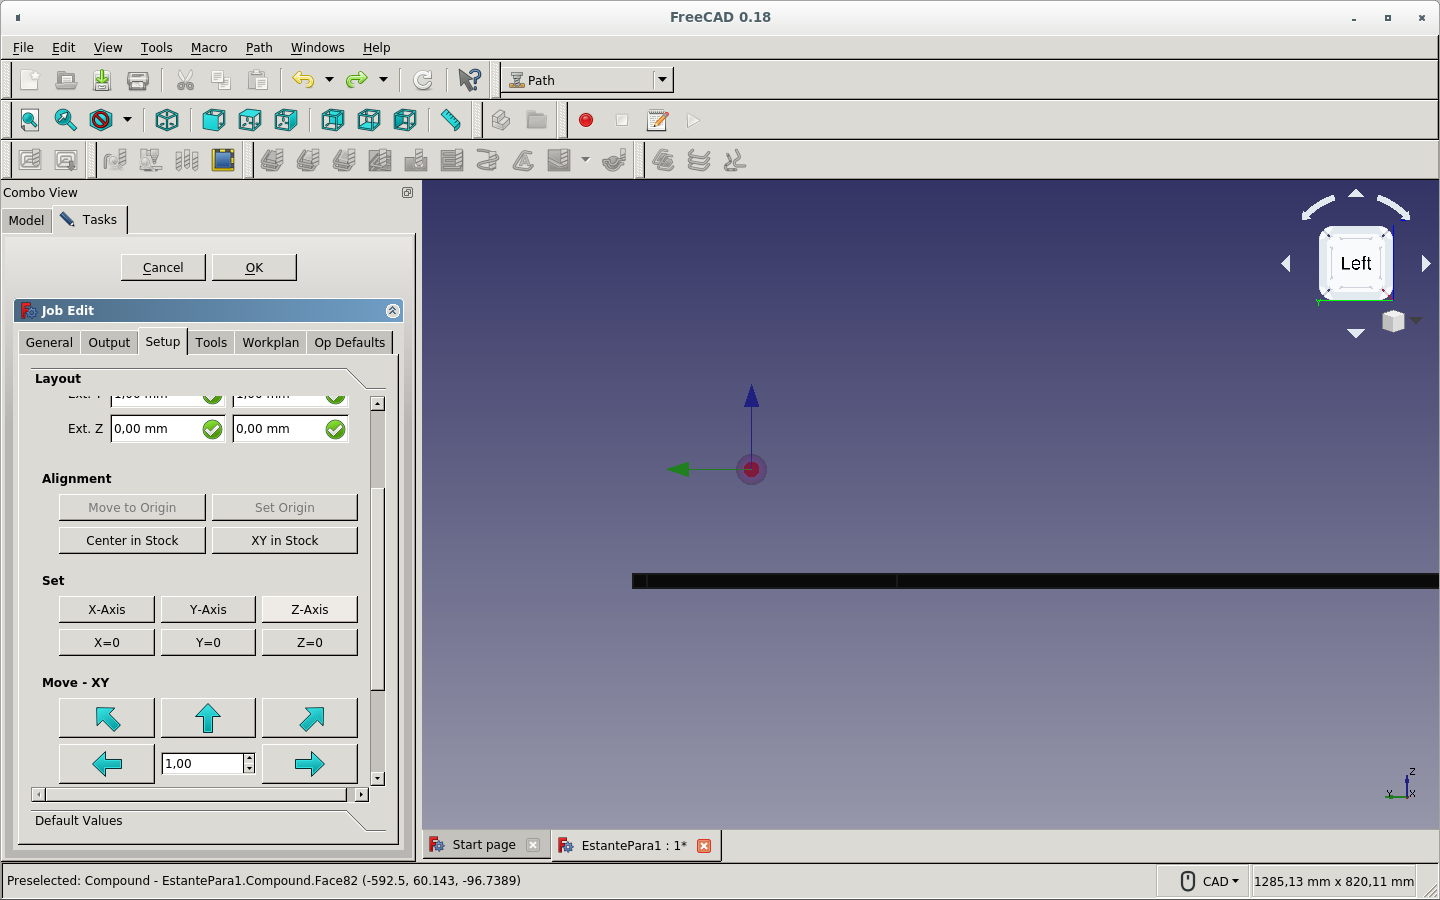
Task: Switch to the Model tab
Action: tap(26, 221)
